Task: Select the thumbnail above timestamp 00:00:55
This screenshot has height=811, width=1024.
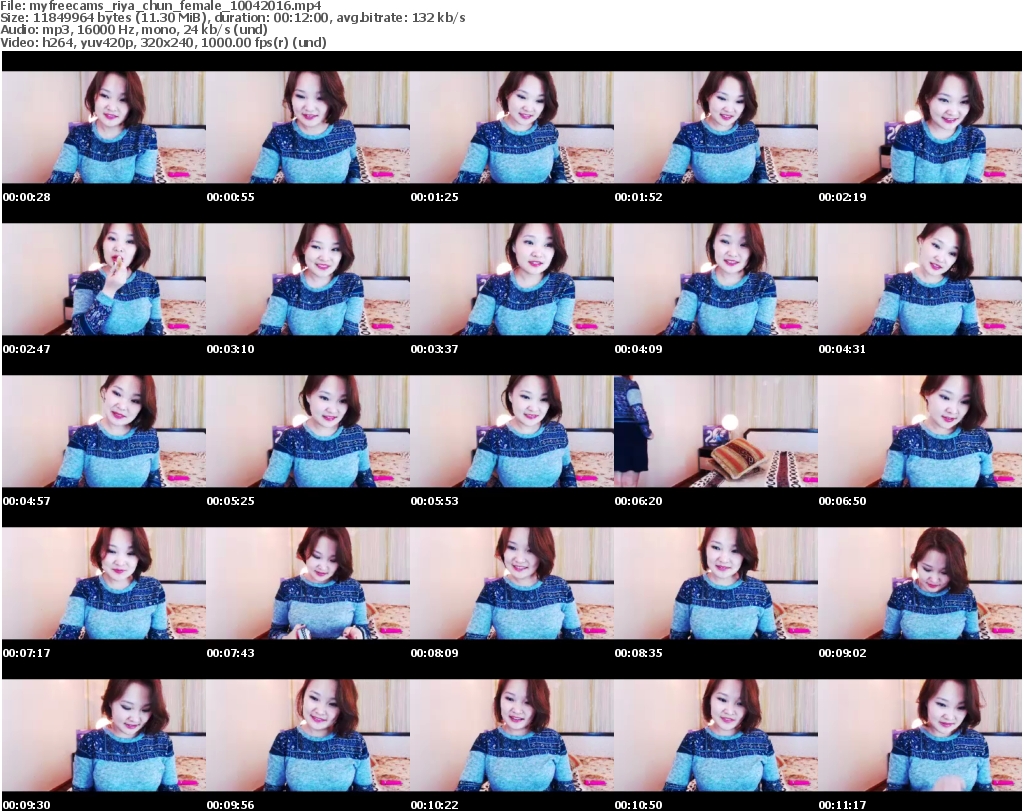Action: [x=308, y=127]
